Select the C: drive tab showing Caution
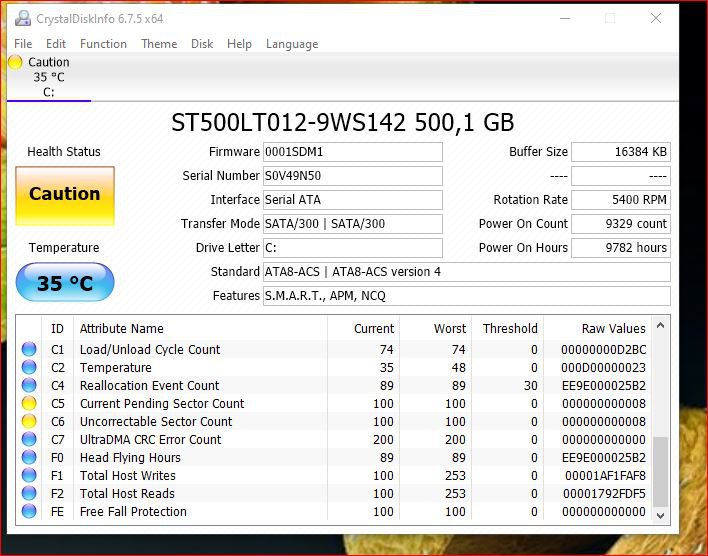 (49, 77)
